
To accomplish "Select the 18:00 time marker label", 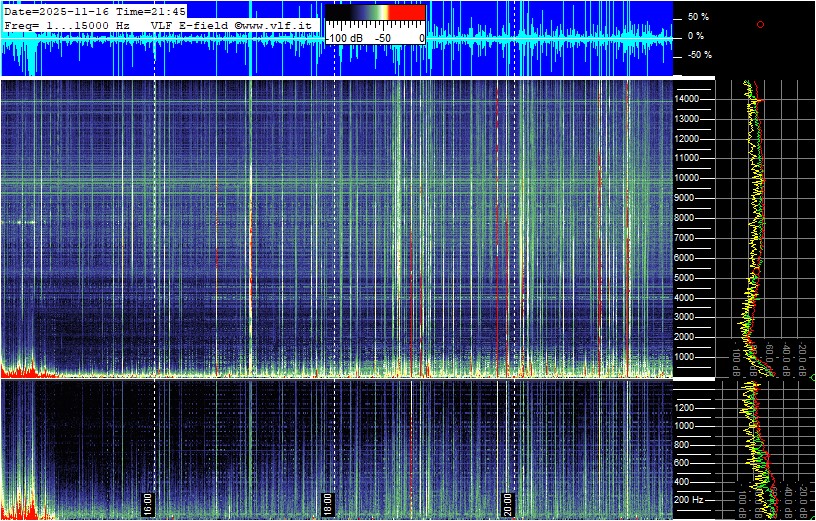I will tap(327, 501).
